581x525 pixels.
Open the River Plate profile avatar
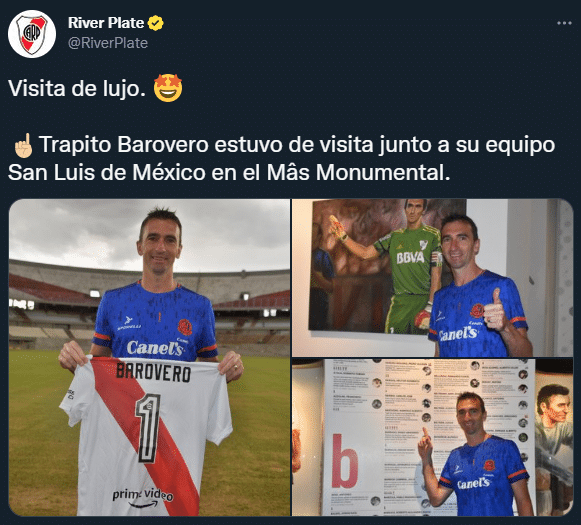click(x=32, y=34)
